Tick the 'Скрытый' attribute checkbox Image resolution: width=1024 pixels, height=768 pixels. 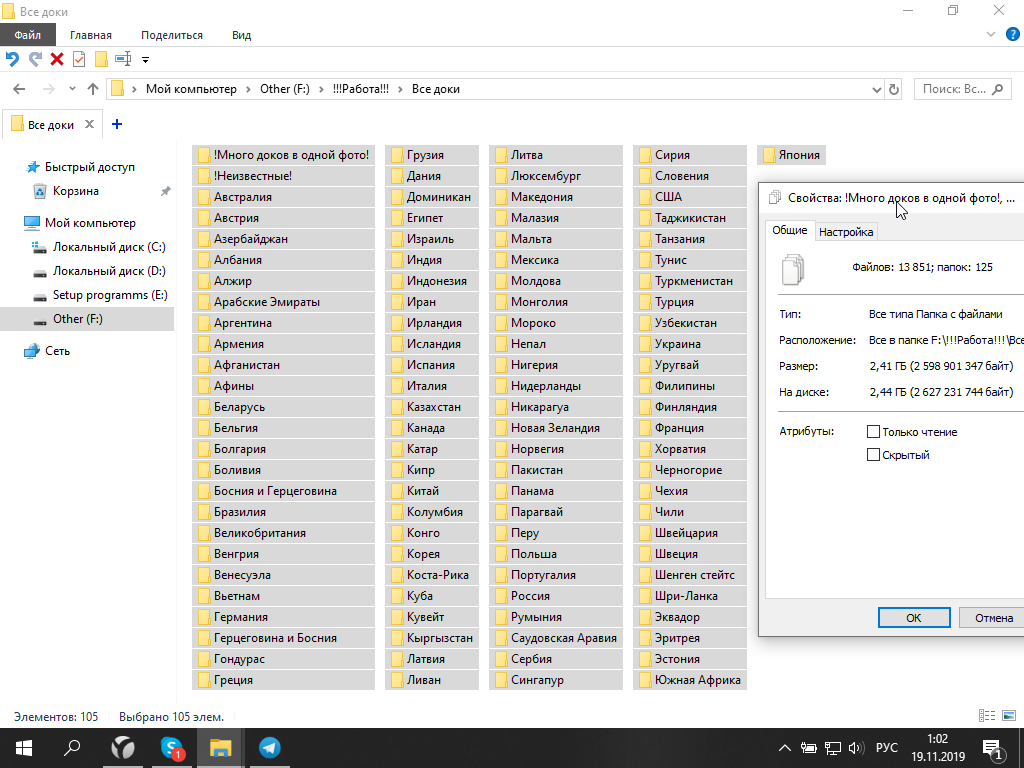(x=874, y=455)
